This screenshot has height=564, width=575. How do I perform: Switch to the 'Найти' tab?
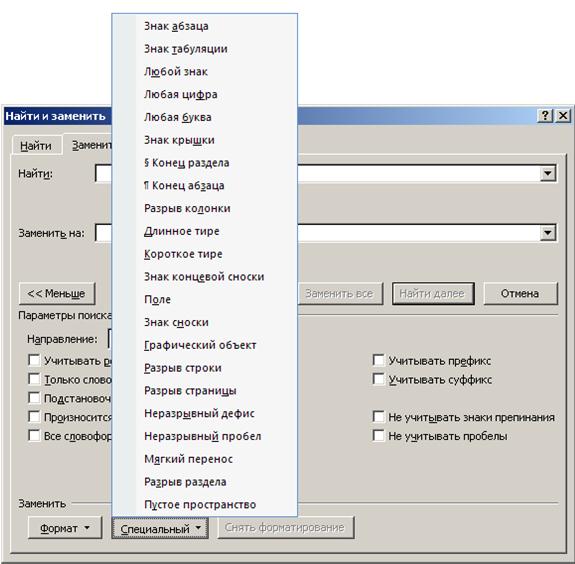[36, 146]
